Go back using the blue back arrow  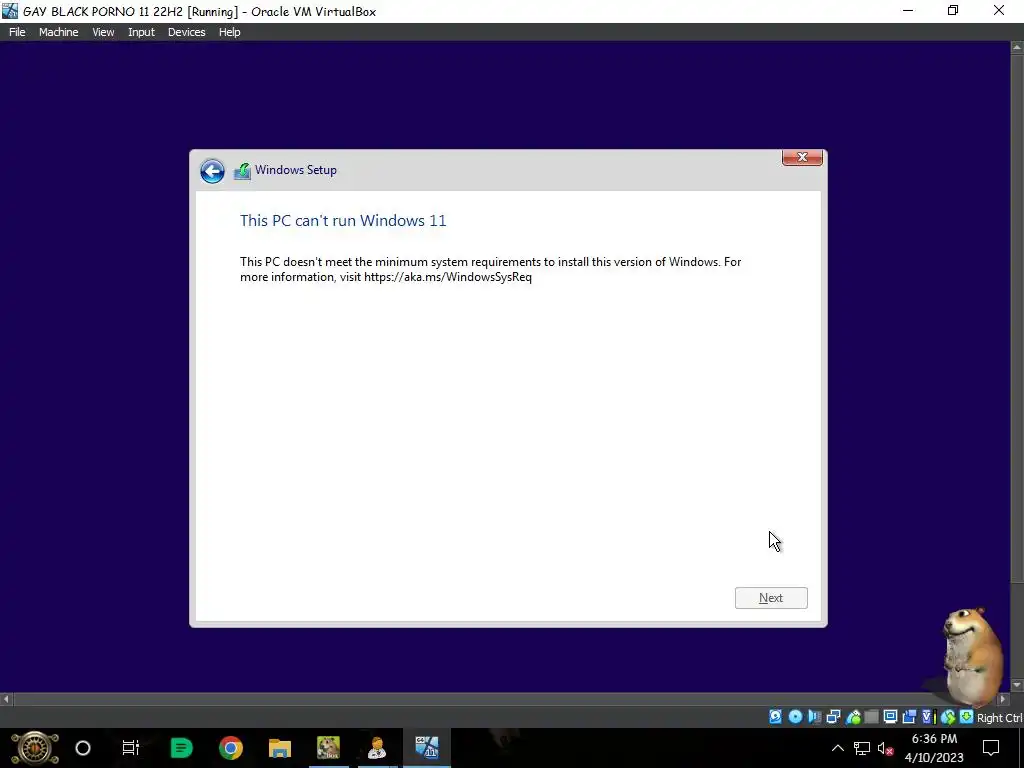(212, 171)
